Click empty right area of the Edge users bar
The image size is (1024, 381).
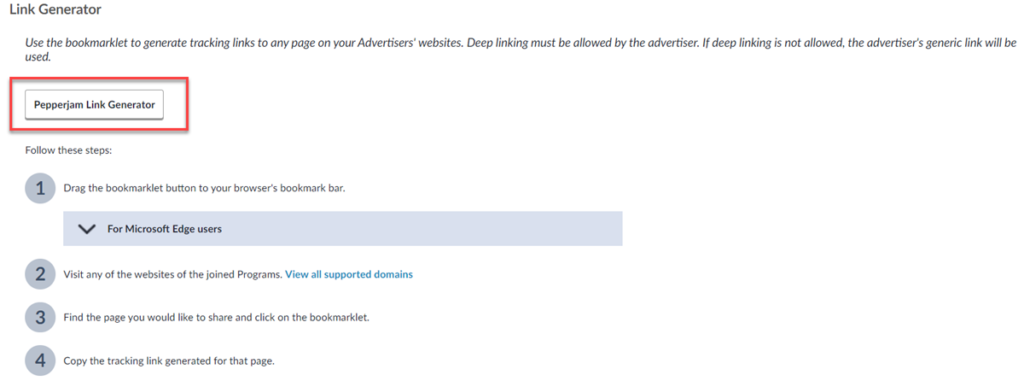457,229
